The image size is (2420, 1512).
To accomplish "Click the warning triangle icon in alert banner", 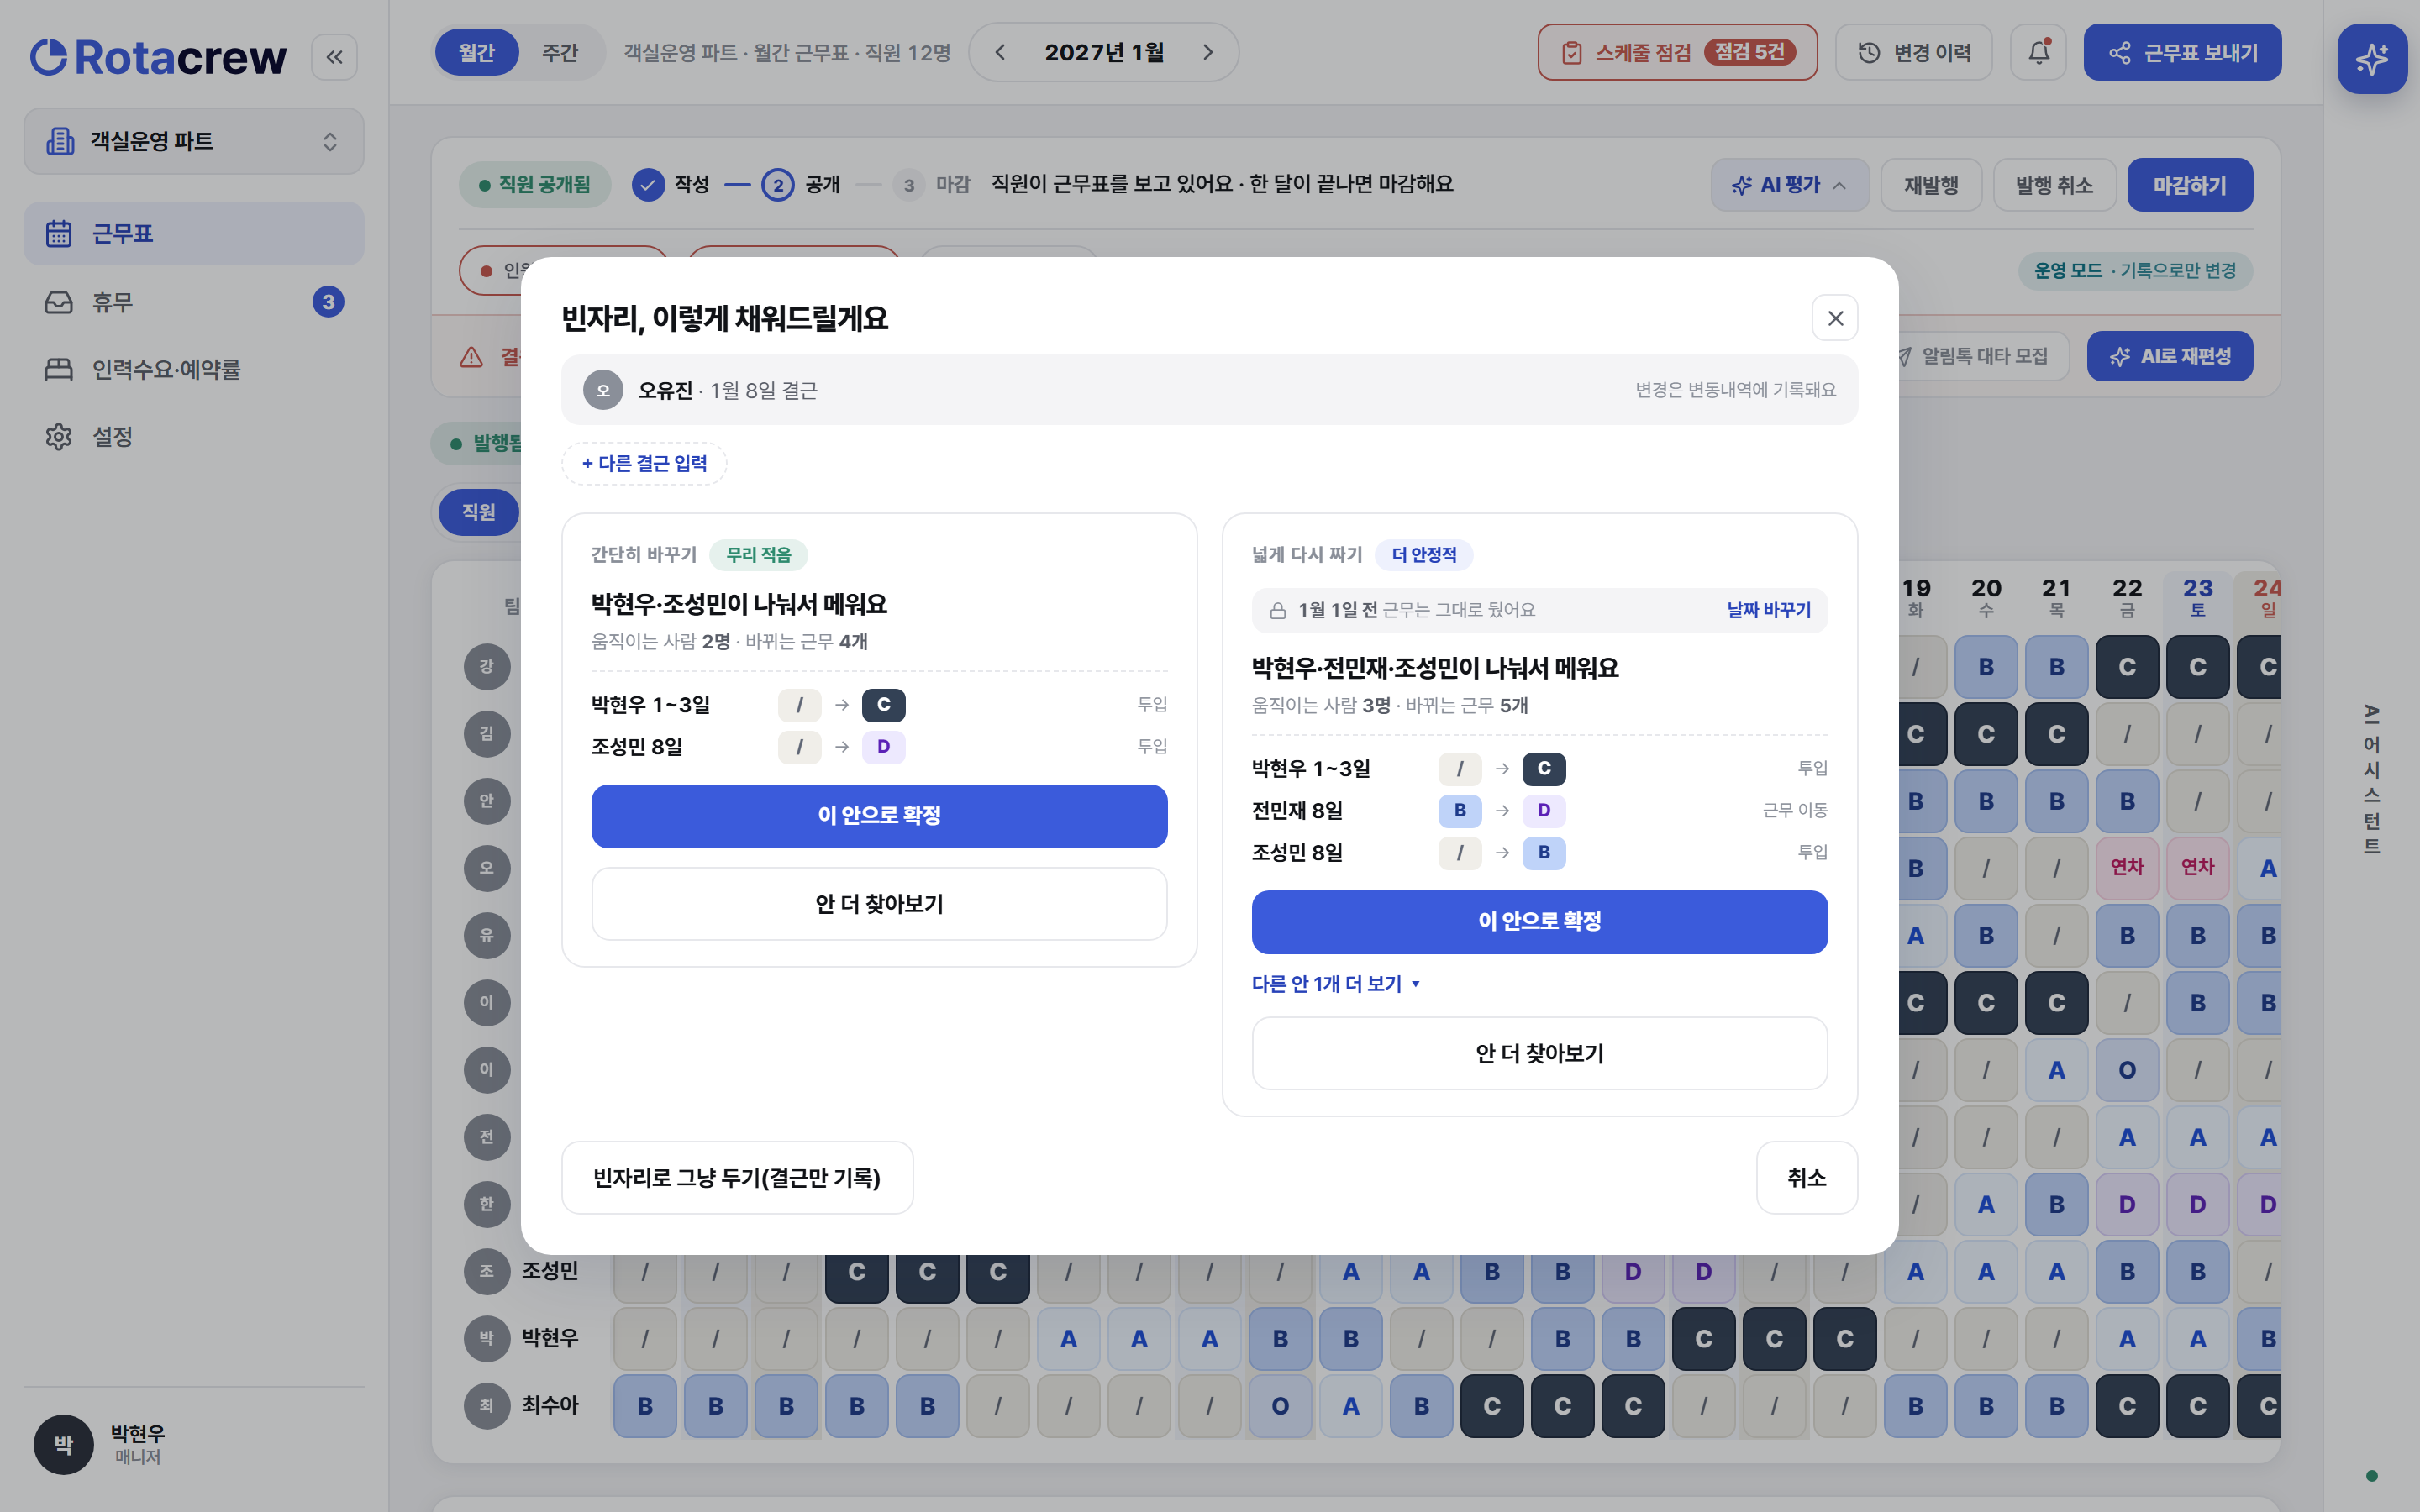I will [471, 357].
